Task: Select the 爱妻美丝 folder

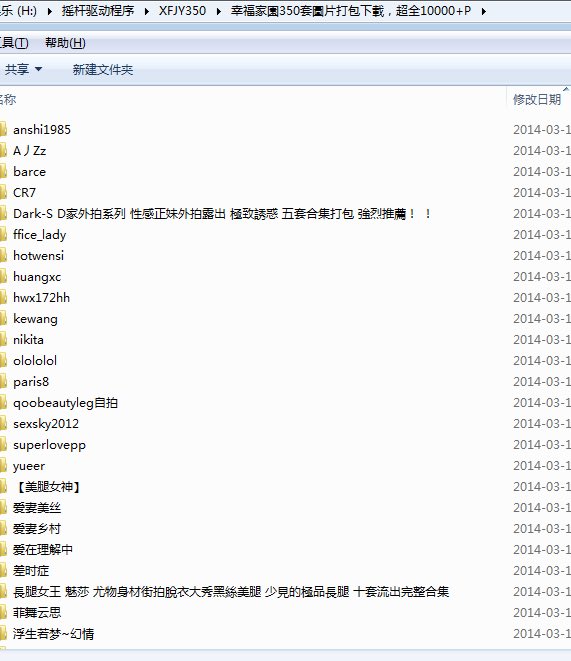Action: click(37, 508)
